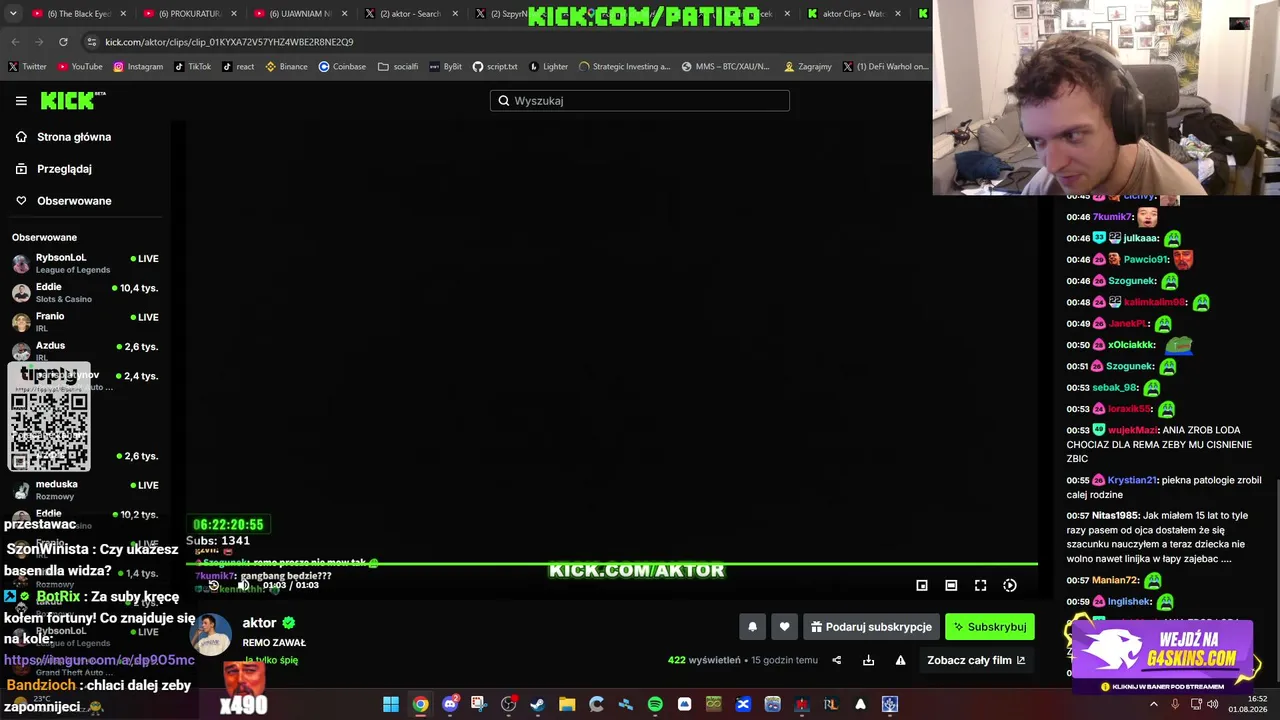Screen dimensions: 1280x720
Task: Enter fullscreen on the clip player
Action: pos(980,585)
